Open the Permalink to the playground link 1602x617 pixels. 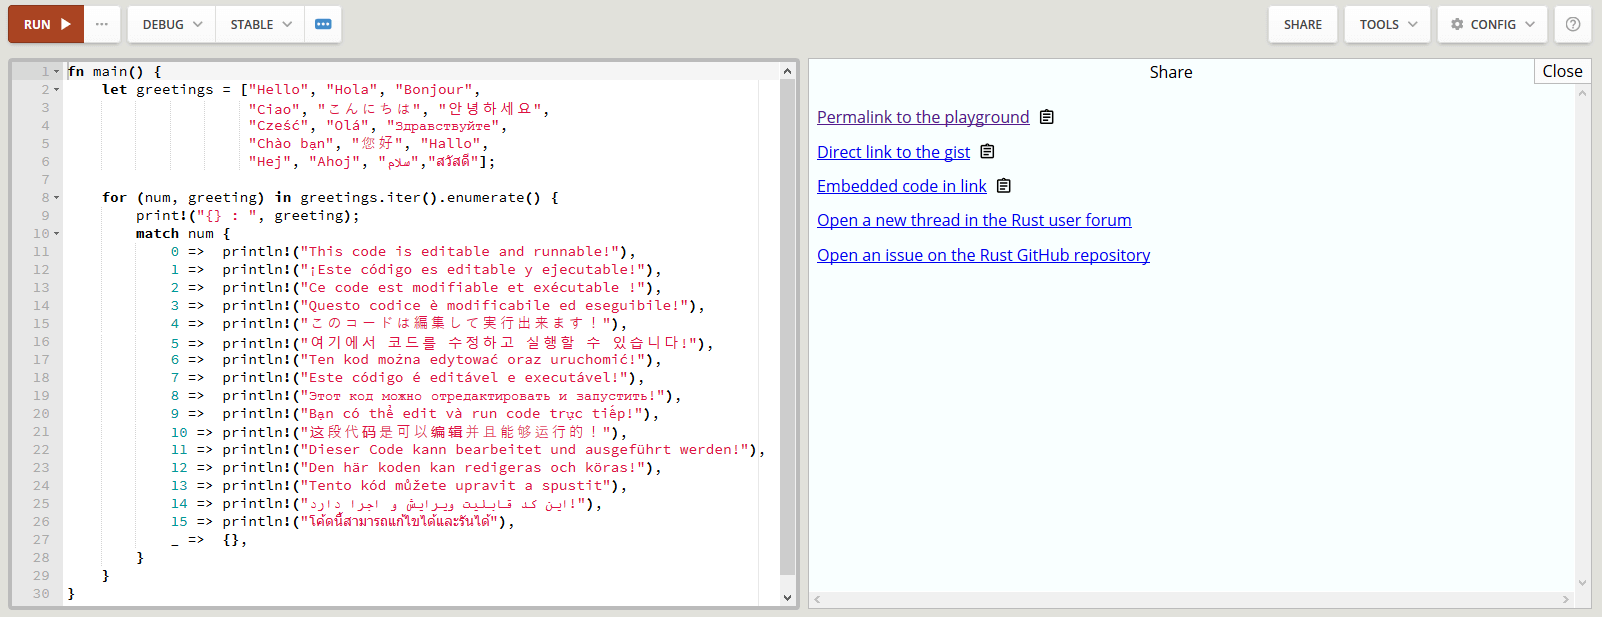pos(922,117)
